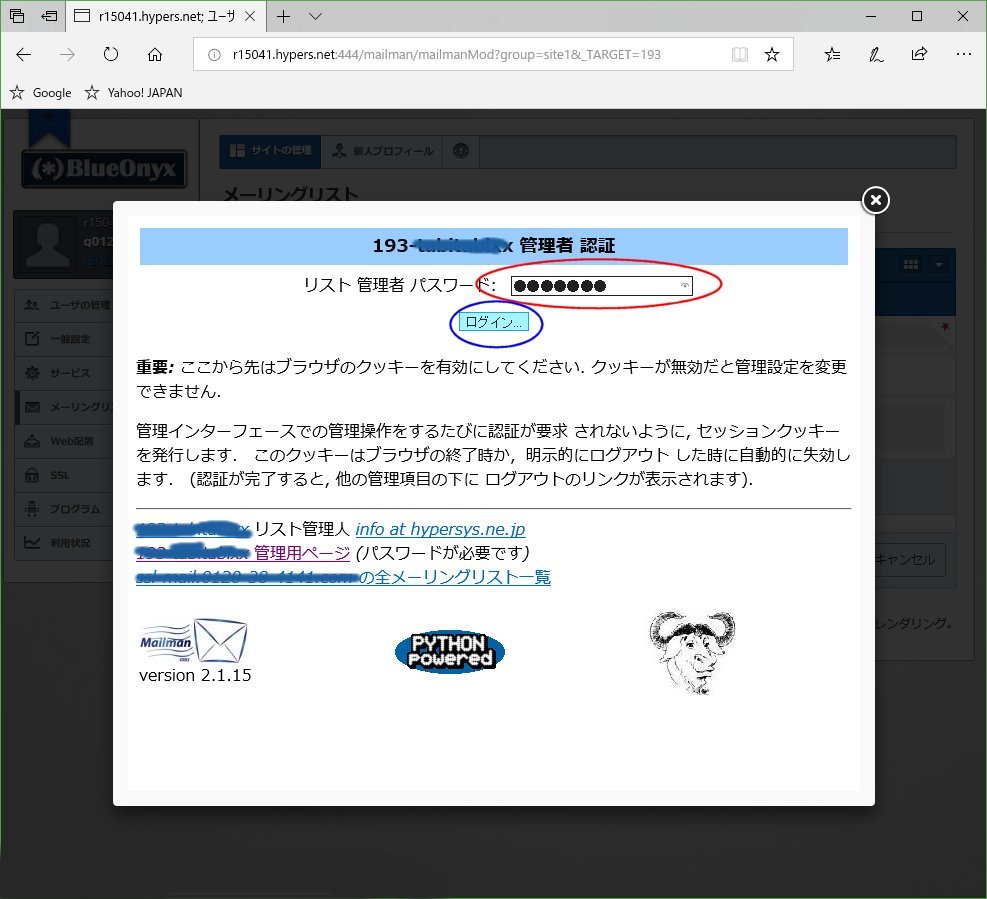Reveal the entered password with the eye icon
The height and width of the screenshot is (899, 987).
[x=683, y=285]
